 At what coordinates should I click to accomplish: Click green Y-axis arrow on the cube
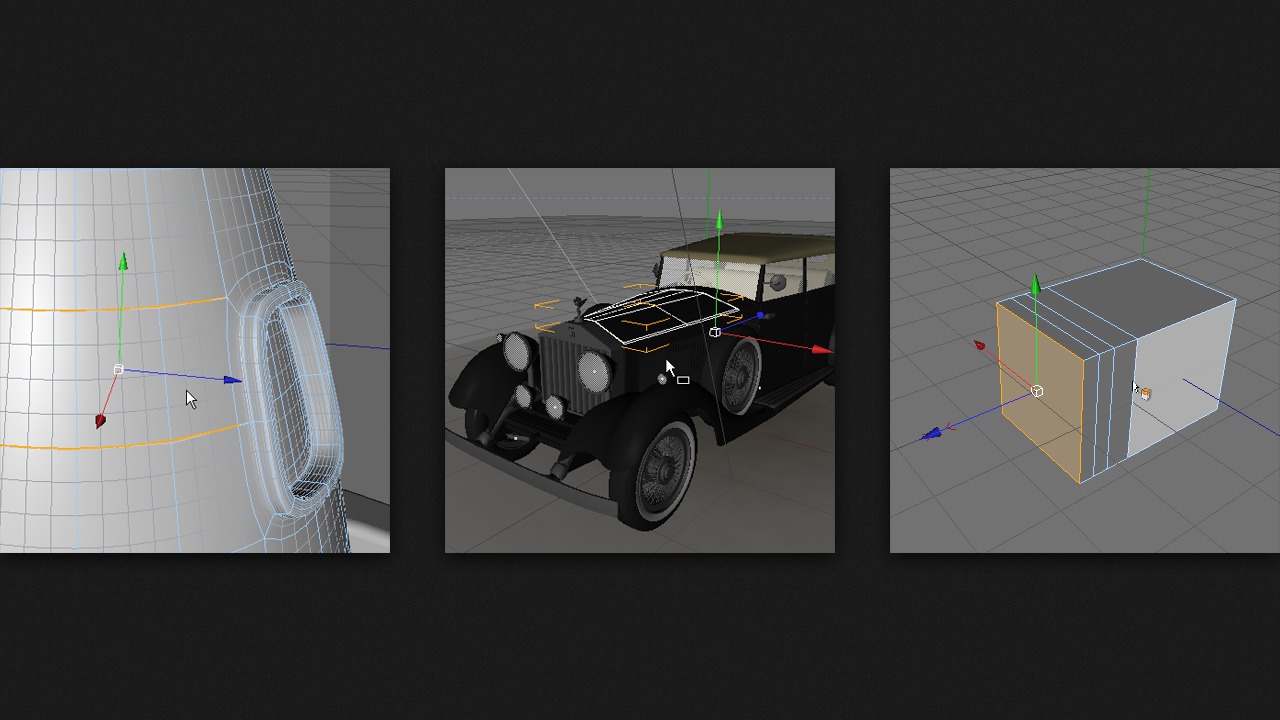[1036, 288]
